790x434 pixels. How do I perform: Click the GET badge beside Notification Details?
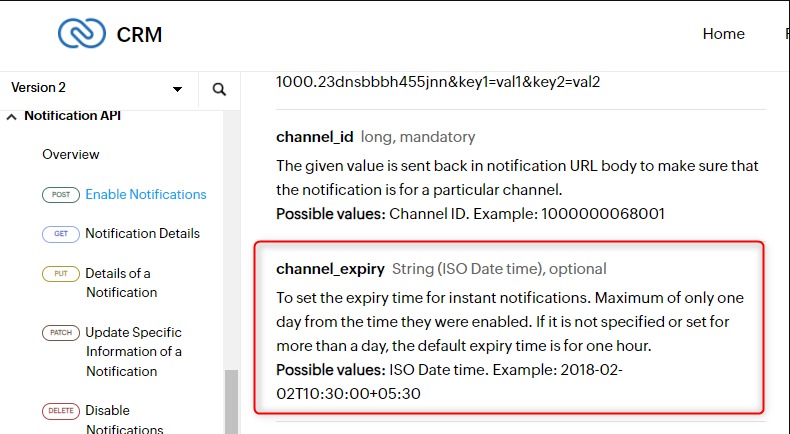(60, 234)
